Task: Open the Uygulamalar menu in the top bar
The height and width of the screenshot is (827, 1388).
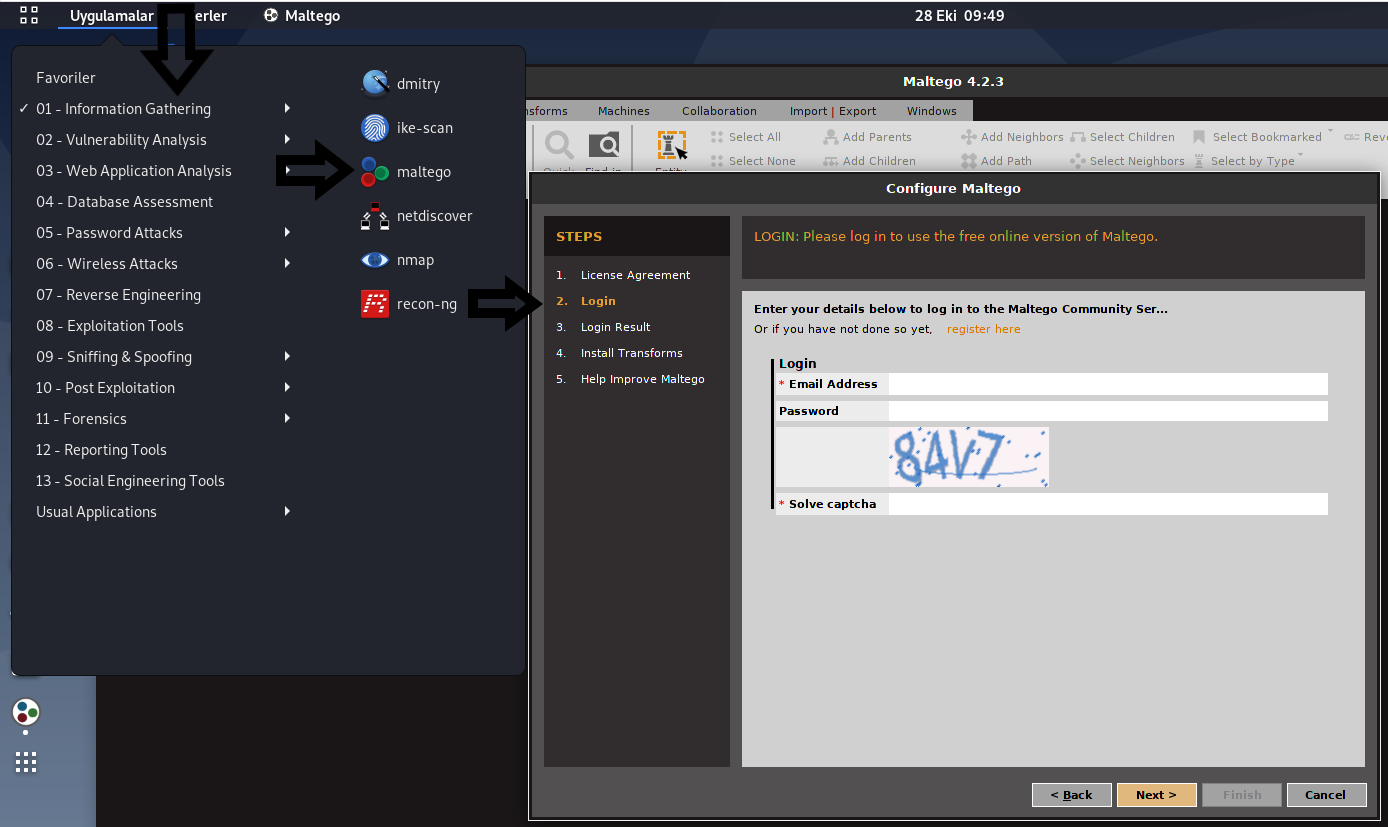Action: click(x=110, y=16)
